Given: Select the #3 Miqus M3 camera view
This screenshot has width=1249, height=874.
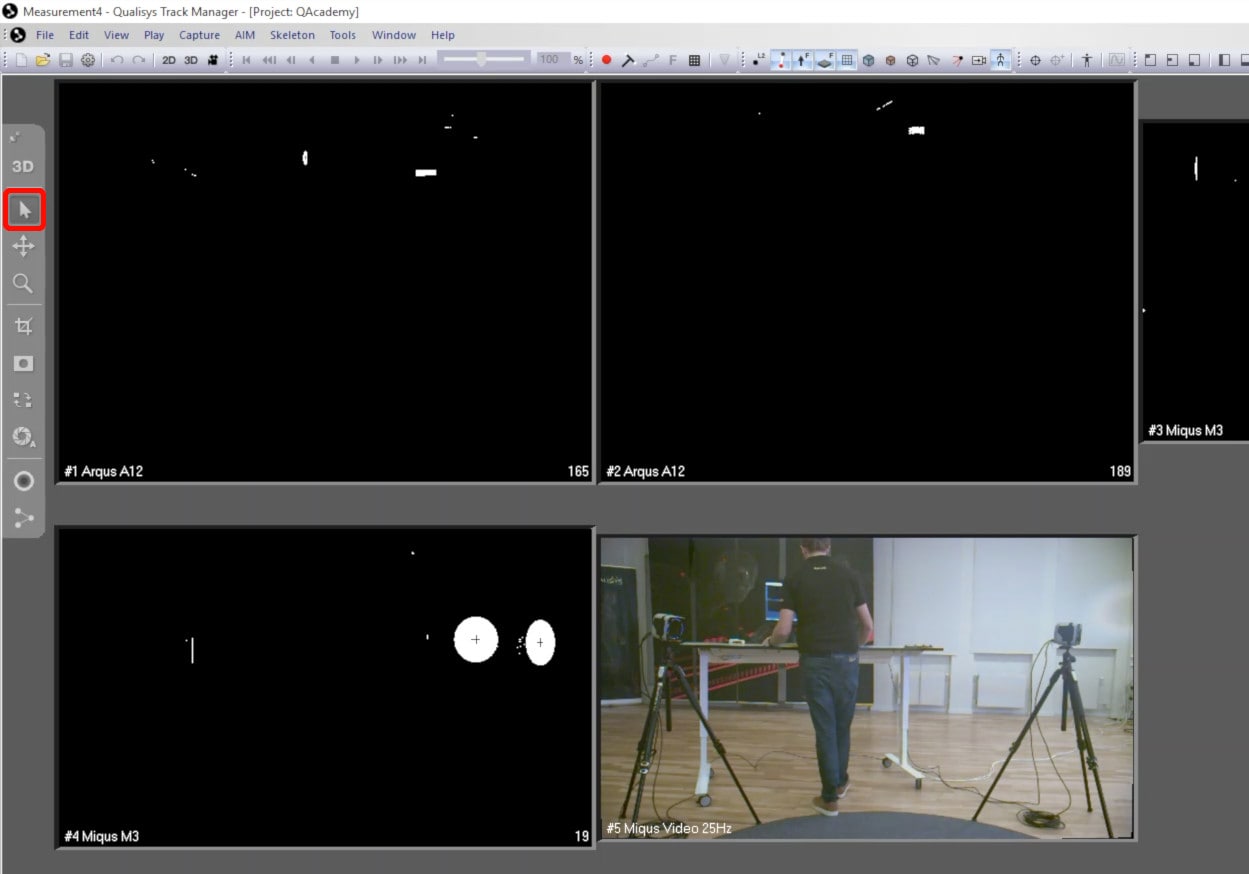Looking at the screenshot, I should coord(1195,282).
